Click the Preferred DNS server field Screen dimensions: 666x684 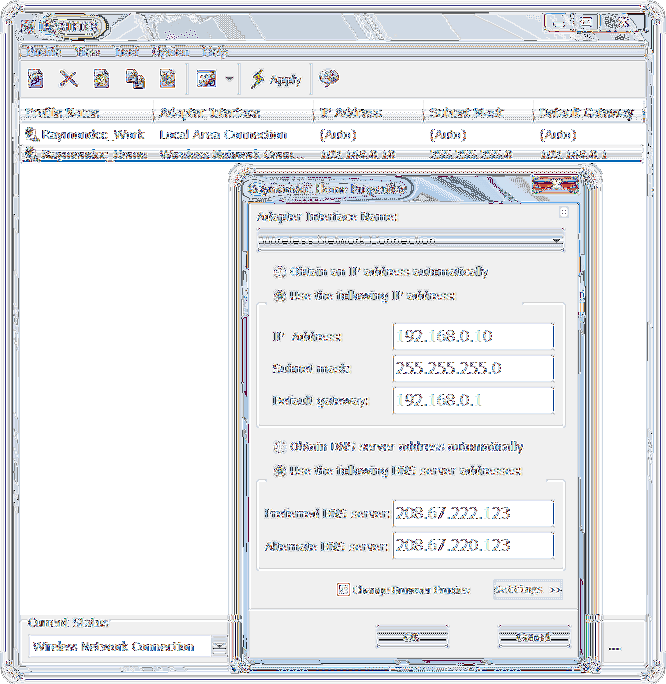(x=473, y=513)
